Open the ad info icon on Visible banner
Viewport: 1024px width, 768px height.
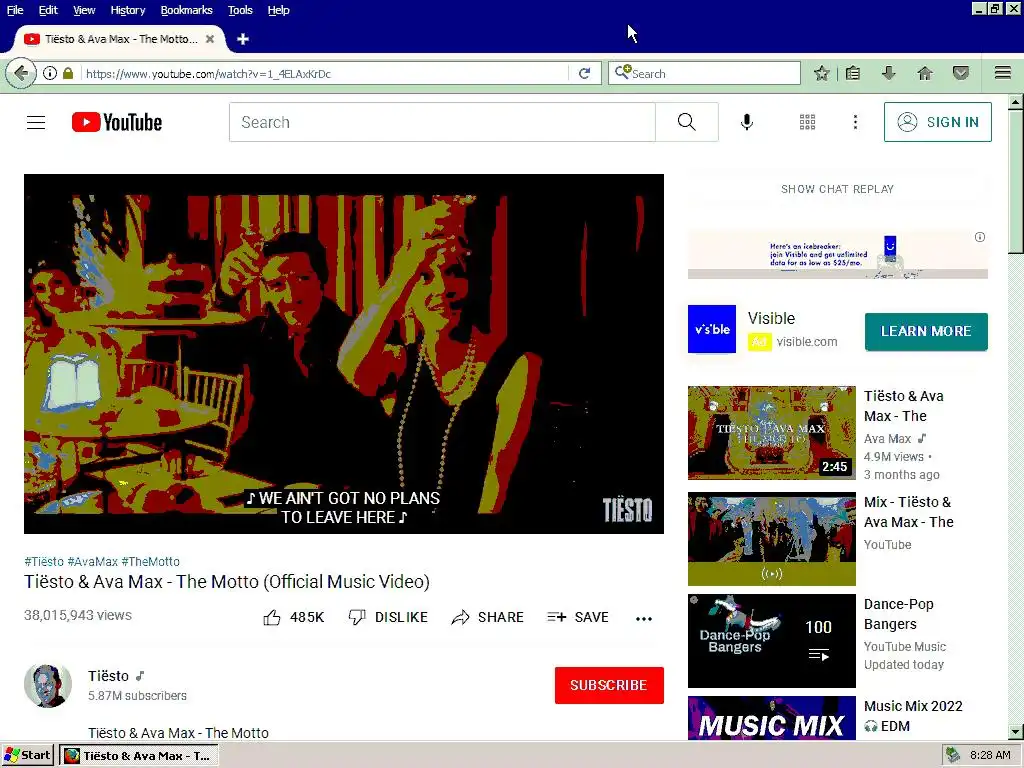click(980, 237)
